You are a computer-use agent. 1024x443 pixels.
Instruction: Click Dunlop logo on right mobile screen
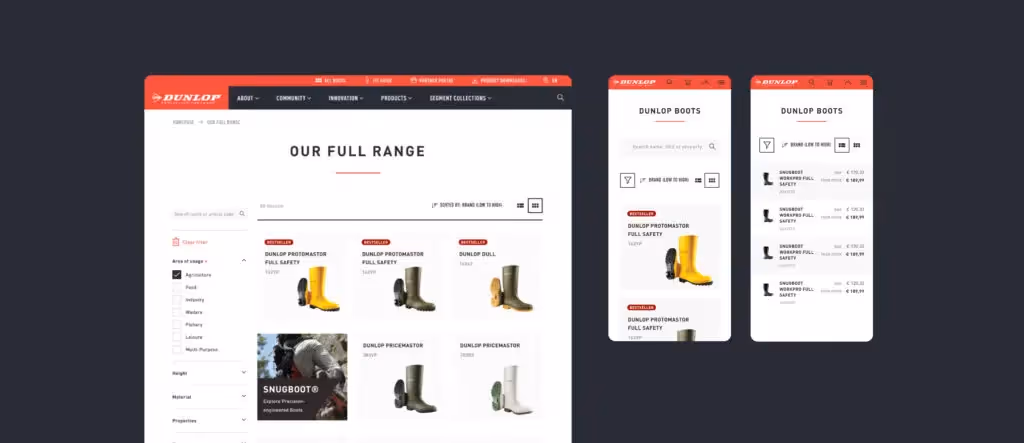pyautogui.click(x=776, y=82)
